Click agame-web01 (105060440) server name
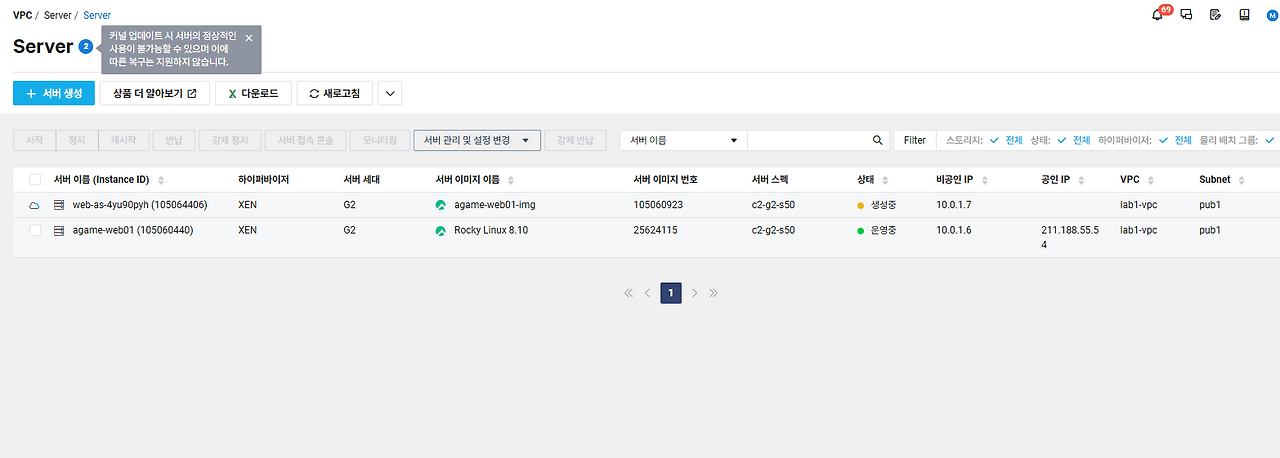Viewport: 1280px width, 458px height. 131,230
